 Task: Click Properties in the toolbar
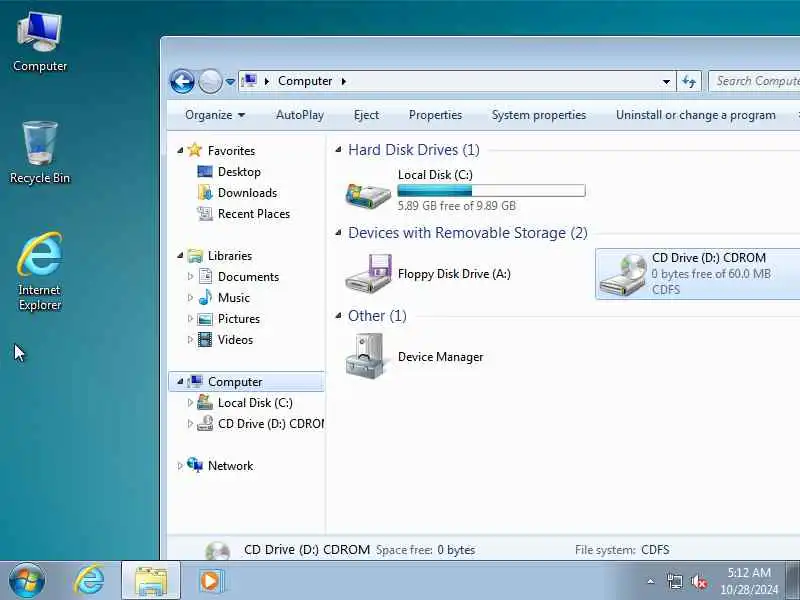[435, 115]
